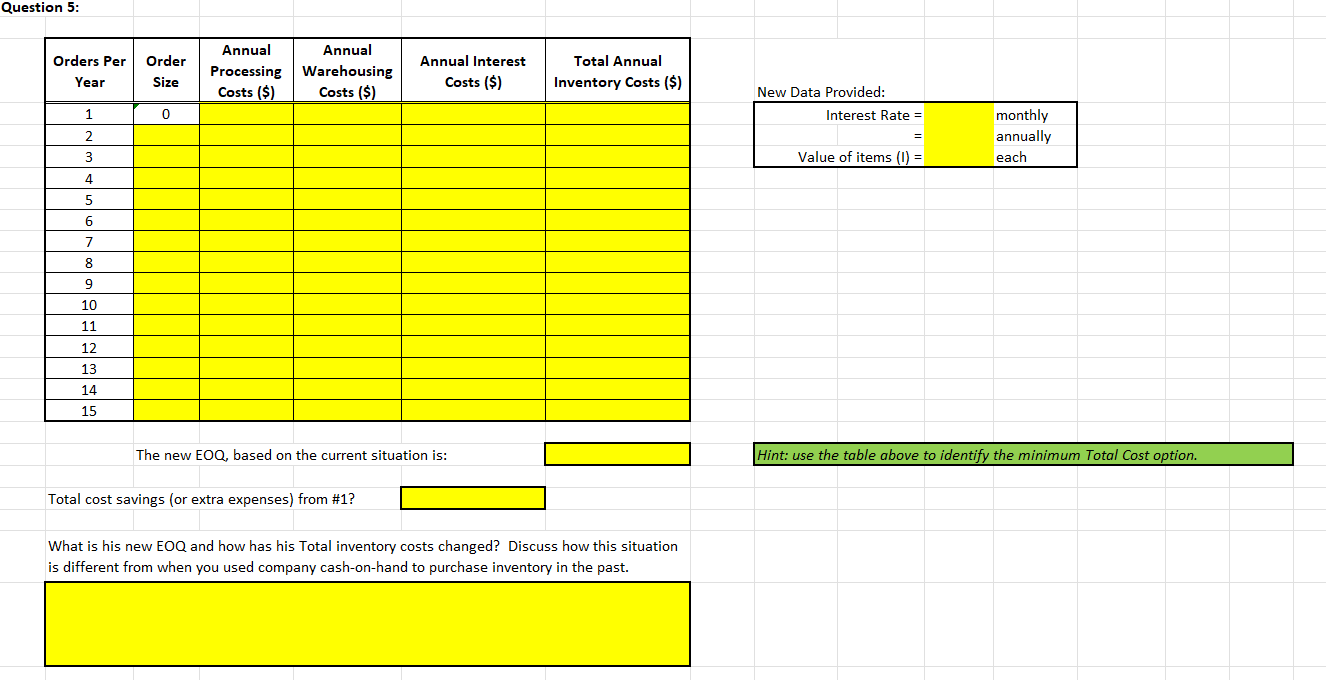Viewport: 1326px width, 680px height.
Task: Select 'The new EOQ, based on the current situation is:' text
Action: (x=292, y=455)
